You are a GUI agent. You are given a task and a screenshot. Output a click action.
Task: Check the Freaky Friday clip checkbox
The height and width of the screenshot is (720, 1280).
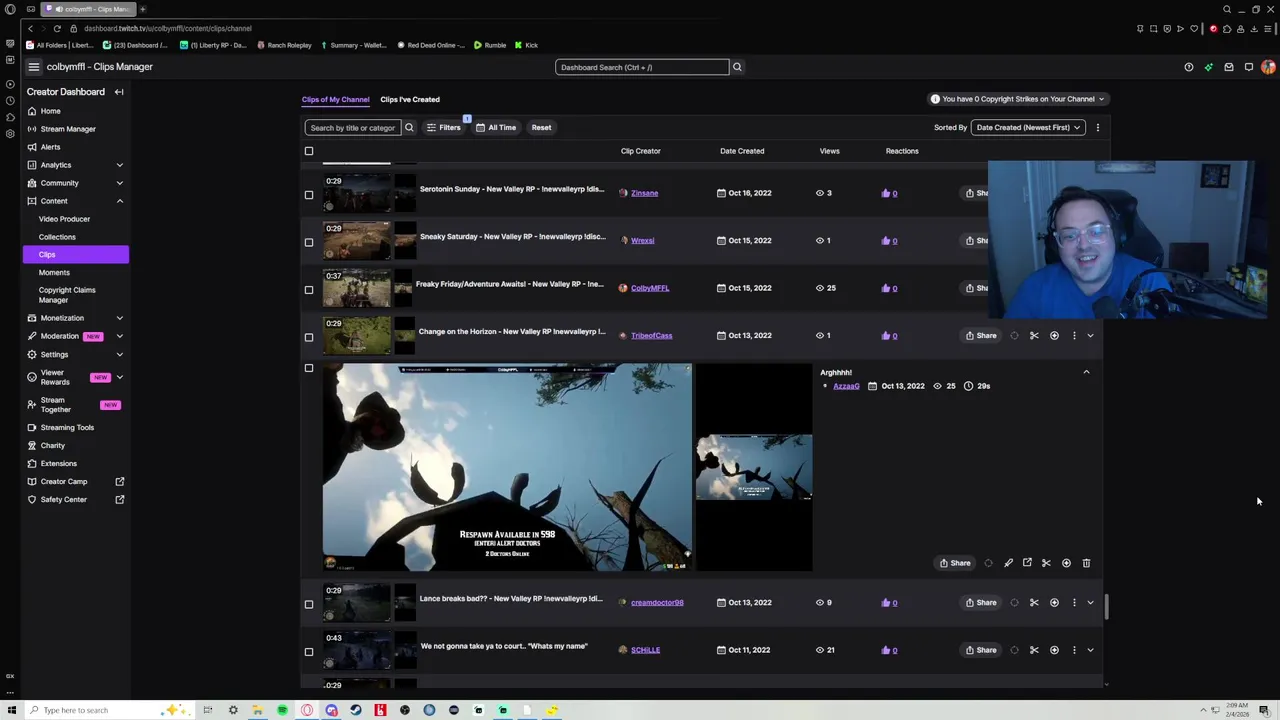click(309, 289)
